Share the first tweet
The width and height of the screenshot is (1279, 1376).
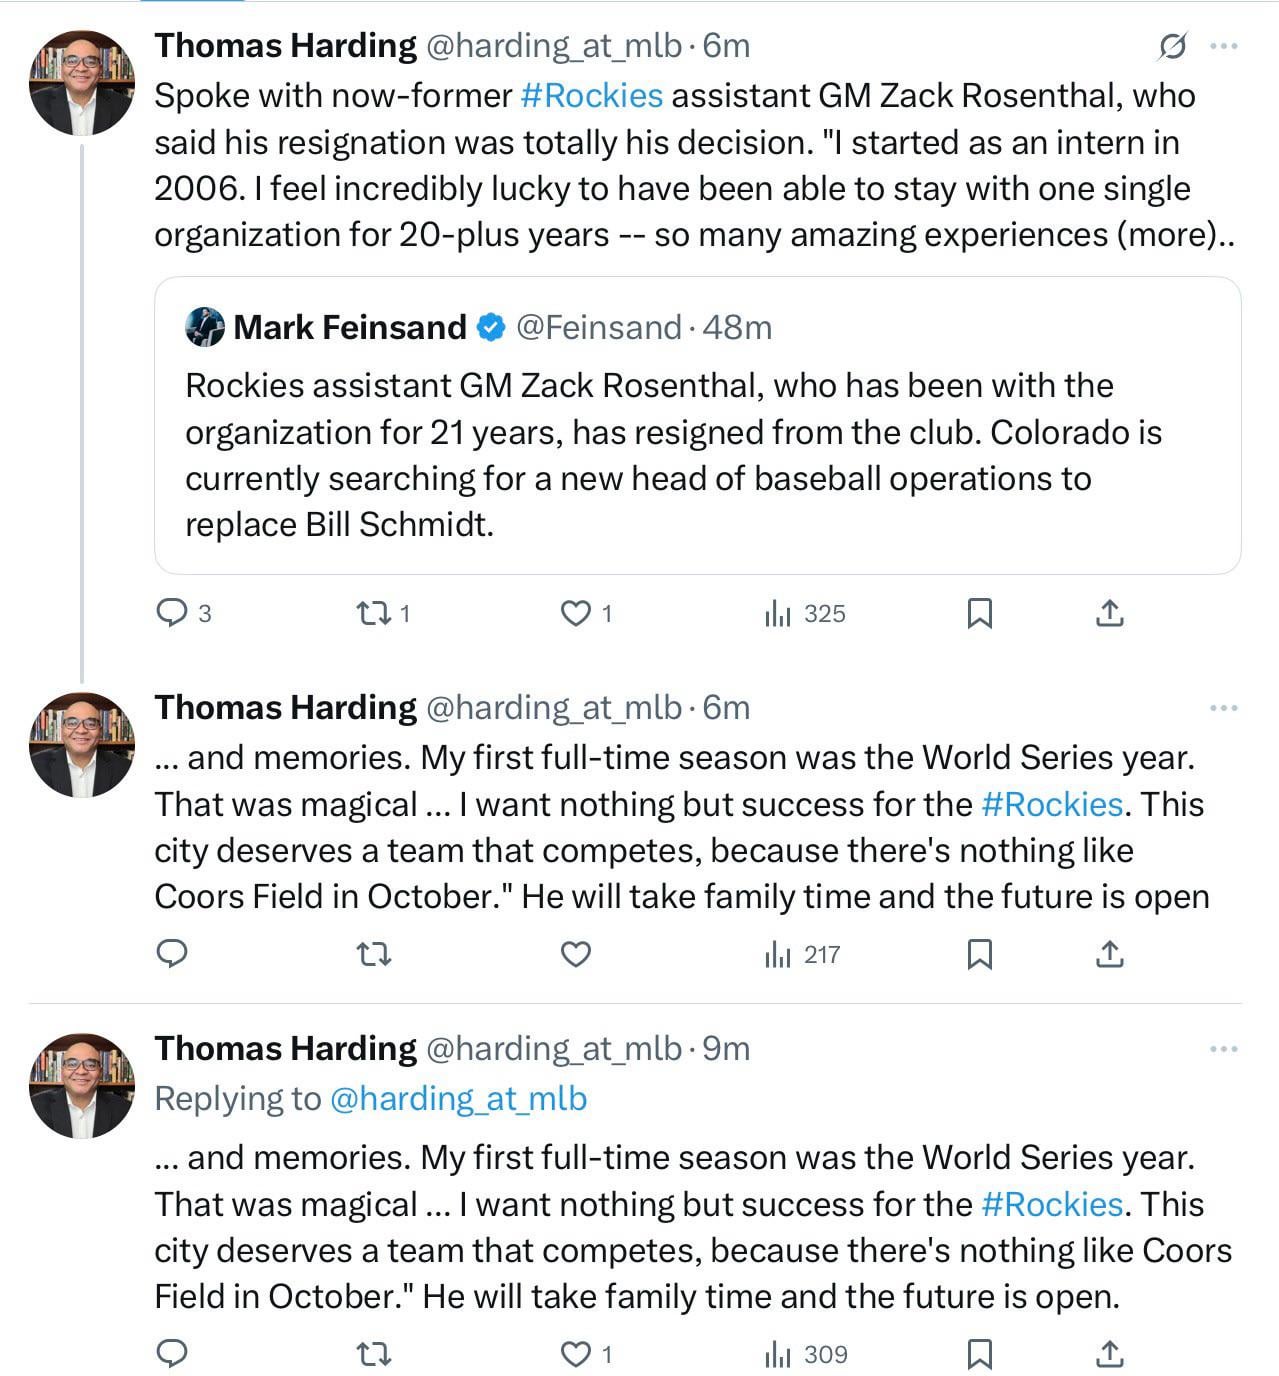click(x=1109, y=613)
